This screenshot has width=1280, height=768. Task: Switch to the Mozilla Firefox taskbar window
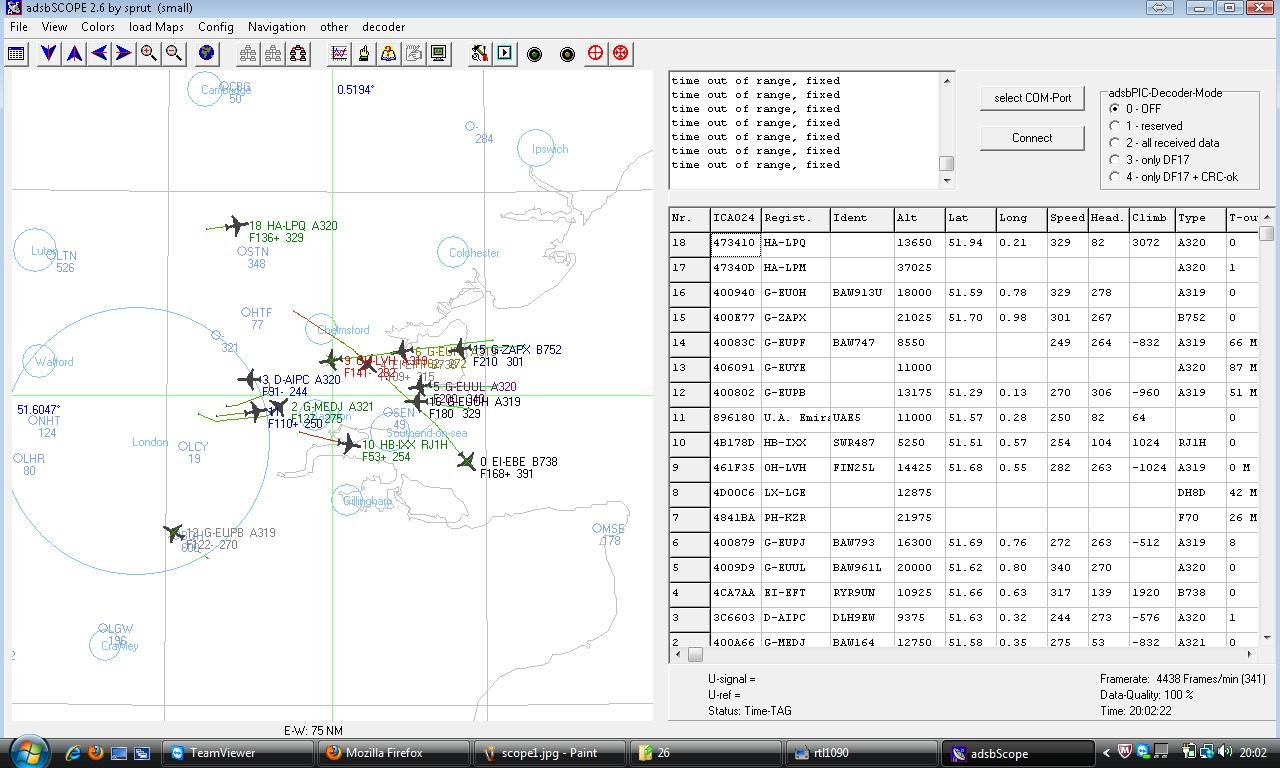(x=394, y=753)
